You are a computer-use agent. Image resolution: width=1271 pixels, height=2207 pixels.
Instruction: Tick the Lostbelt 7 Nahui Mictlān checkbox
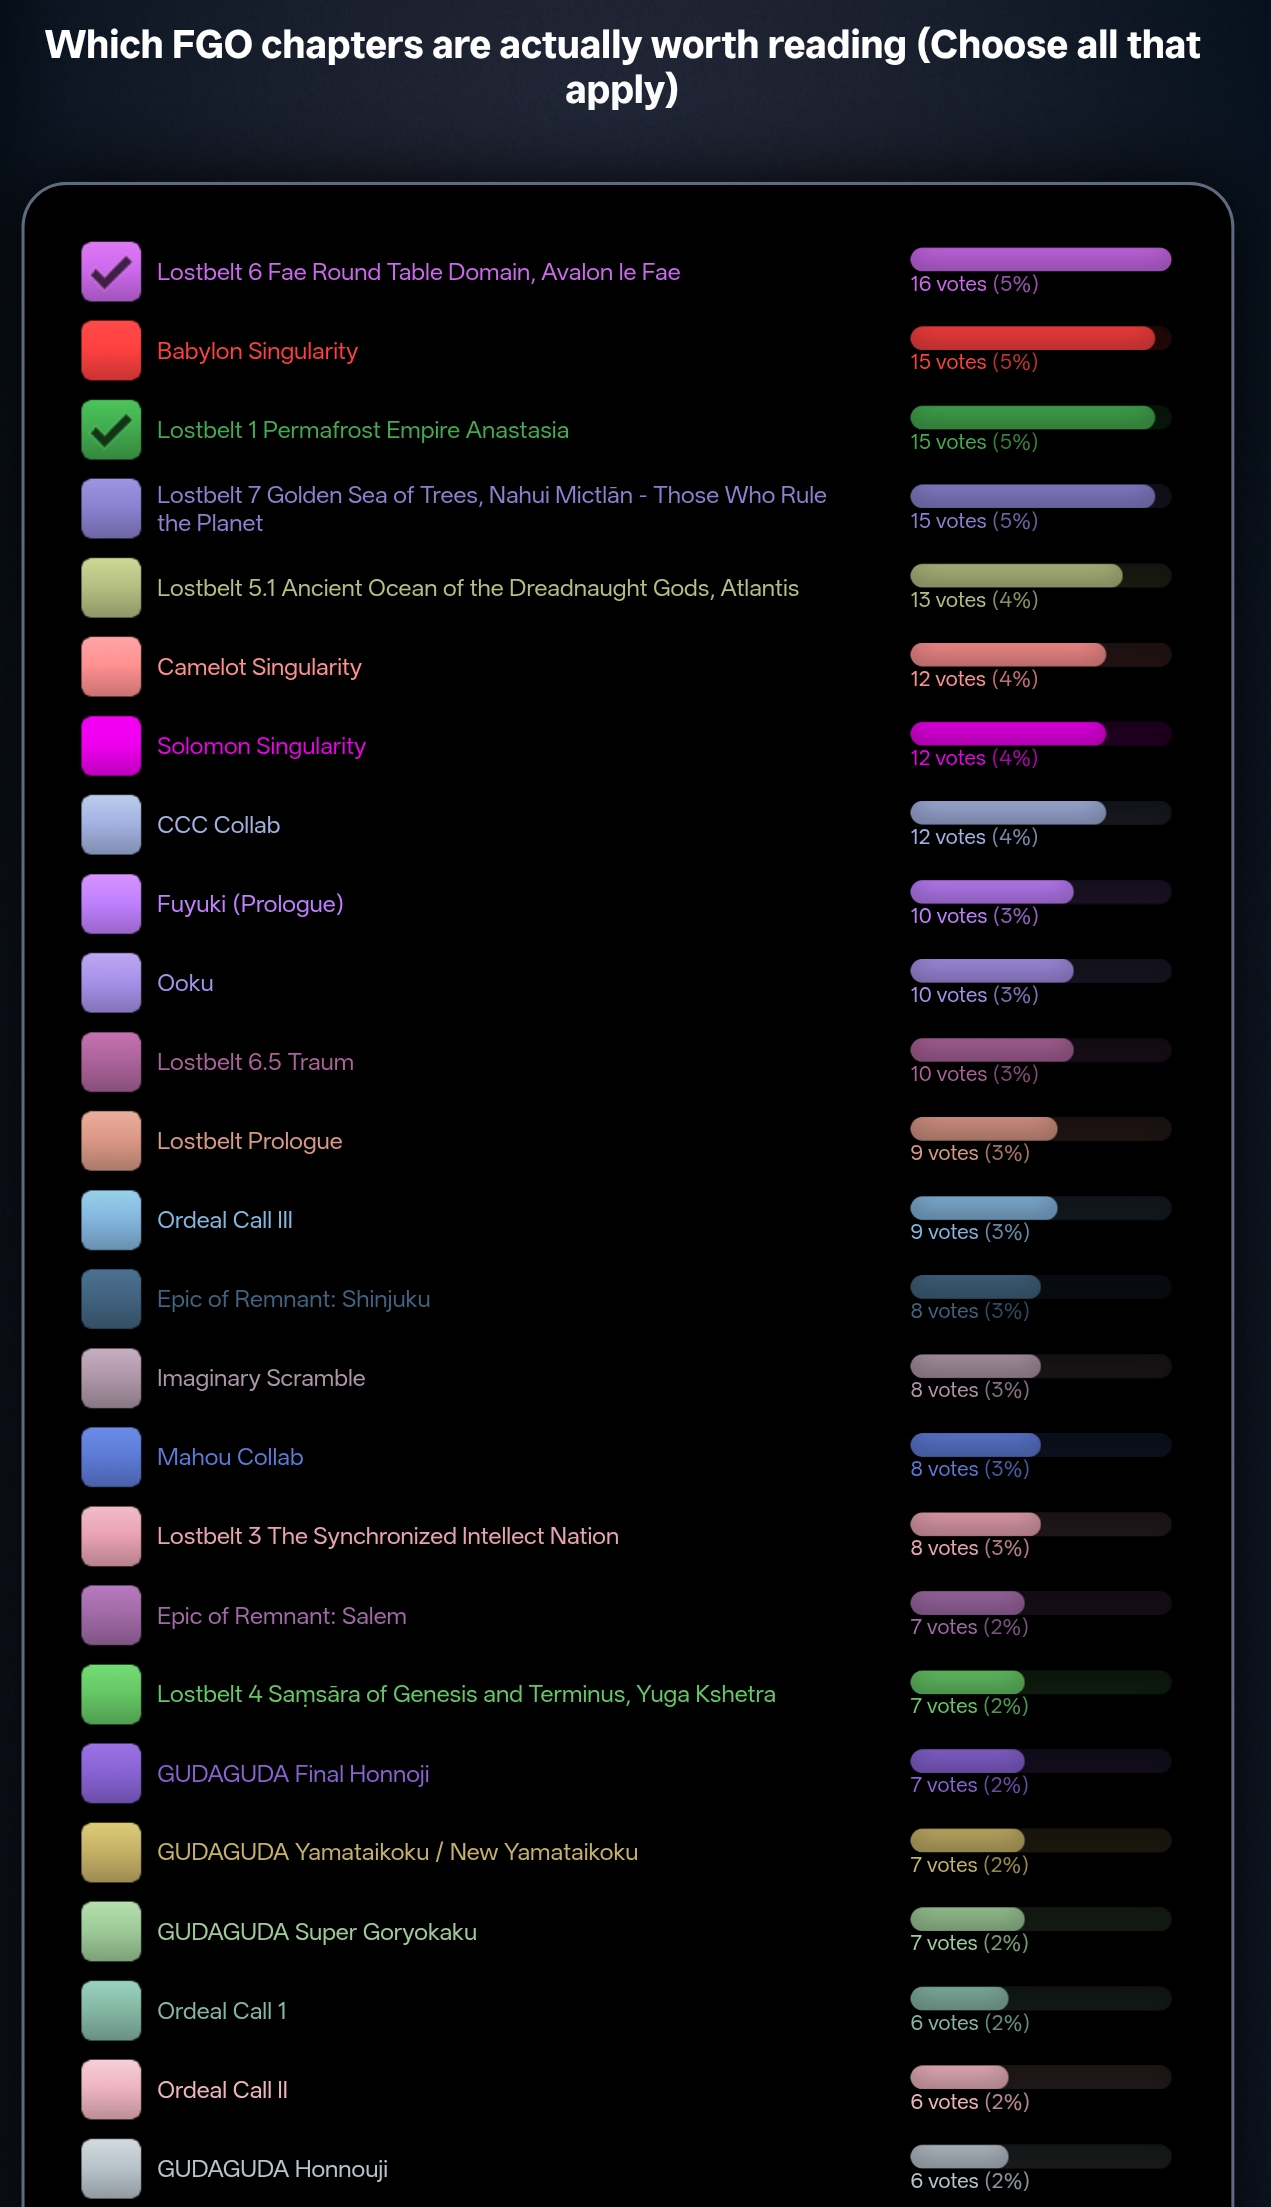pos(111,508)
